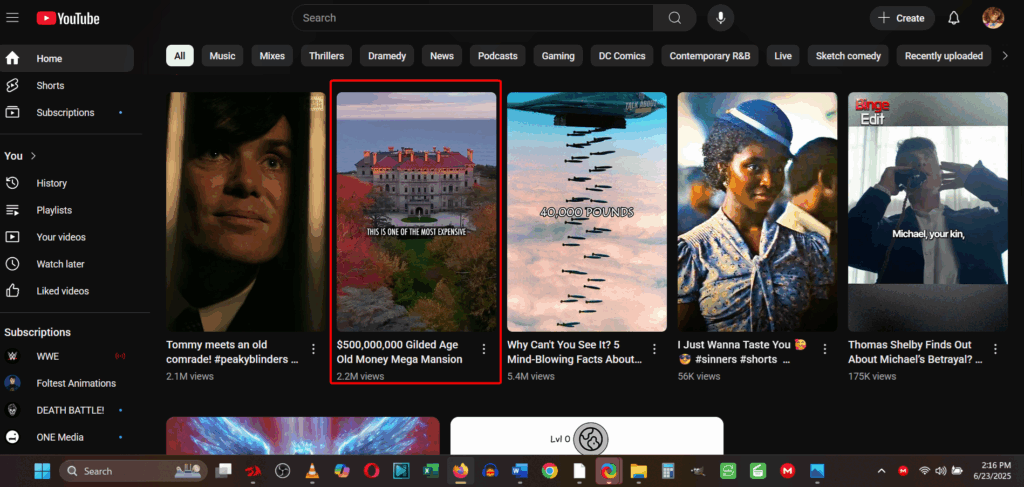Open options for I Just Wanna Taste You
The image size is (1024, 487).
pyautogui.click(x=825, y=349)
